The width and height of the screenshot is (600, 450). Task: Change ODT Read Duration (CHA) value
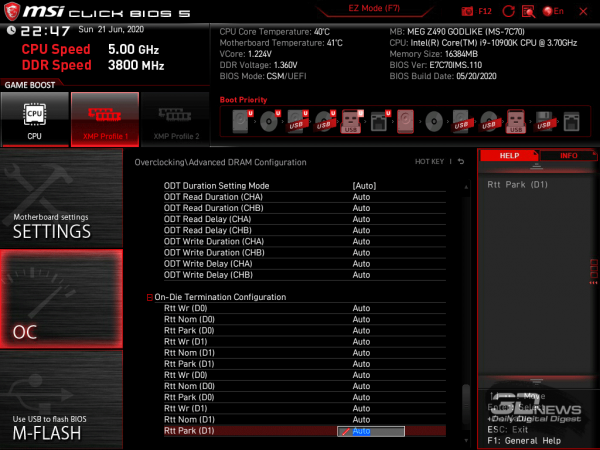[x=362, y=197]
